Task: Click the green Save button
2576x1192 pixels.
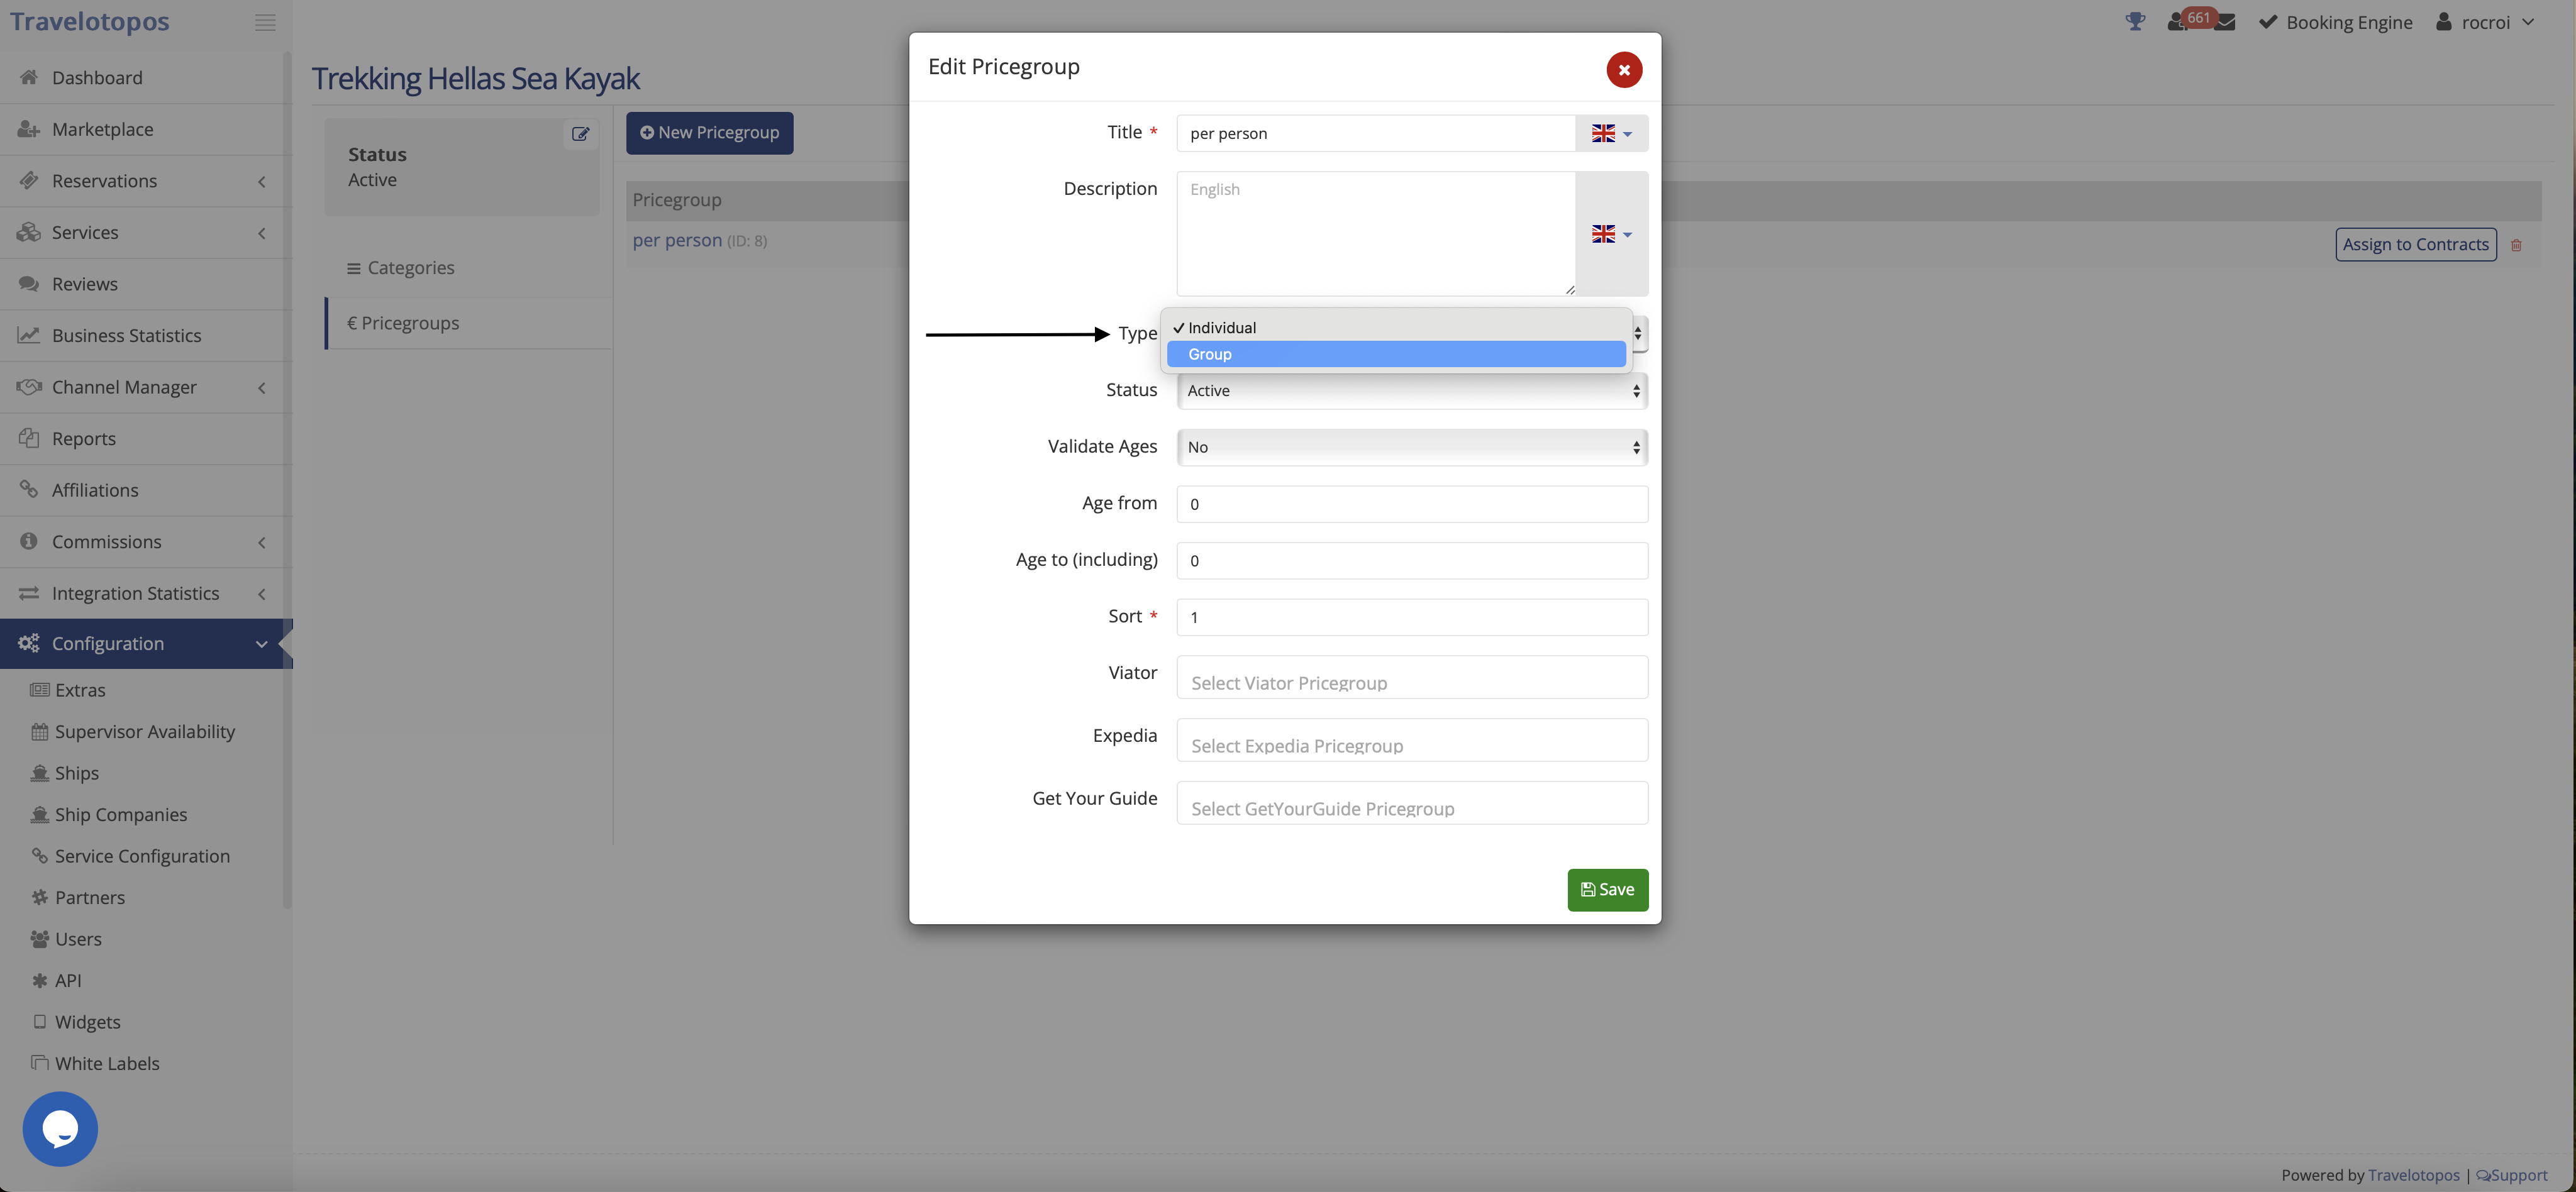Action: (x=1607, y=890)
